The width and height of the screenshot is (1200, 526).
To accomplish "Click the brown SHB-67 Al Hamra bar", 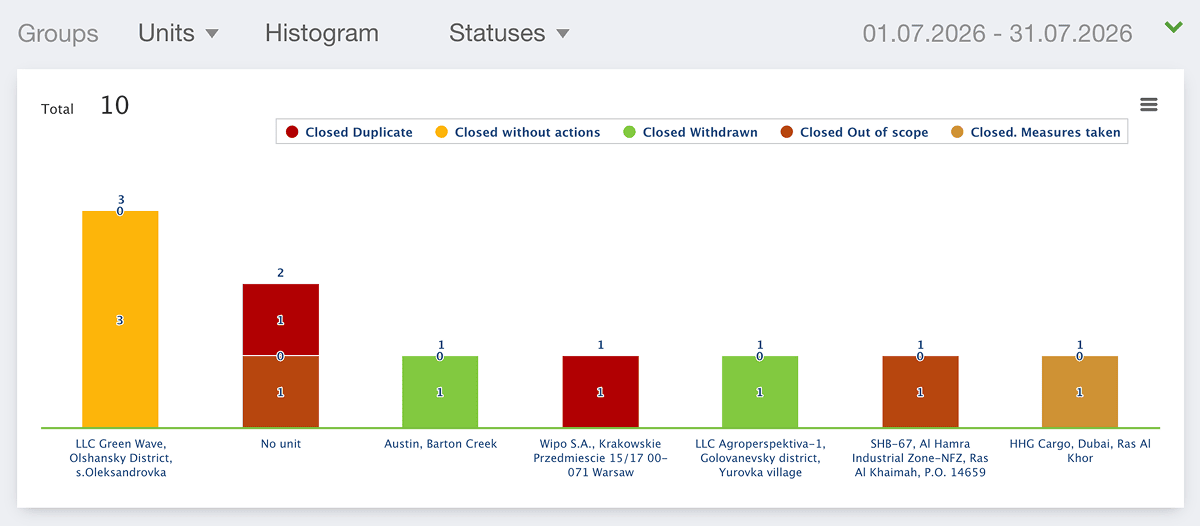I will (920, 392).
